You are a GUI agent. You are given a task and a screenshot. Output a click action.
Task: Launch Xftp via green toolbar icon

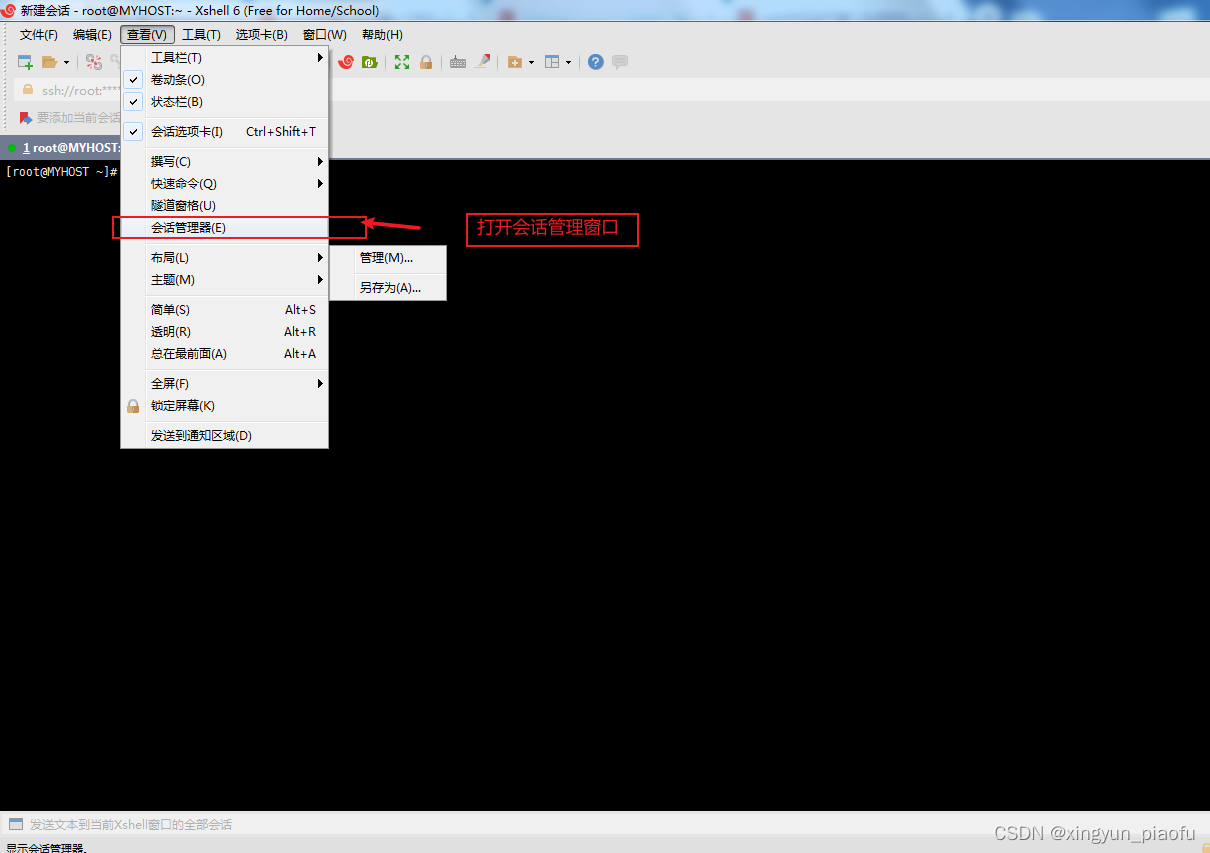[x=369, y=62]
